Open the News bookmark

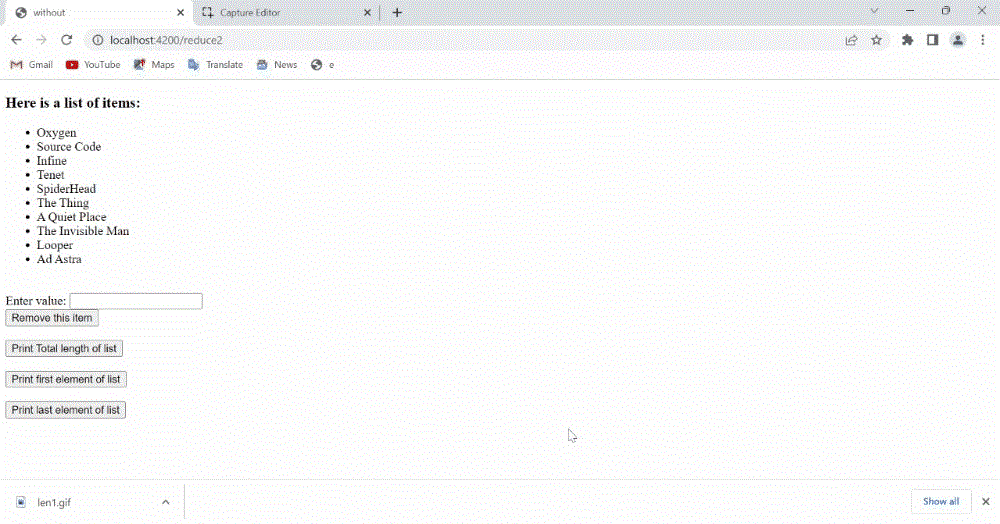(277, 64)
